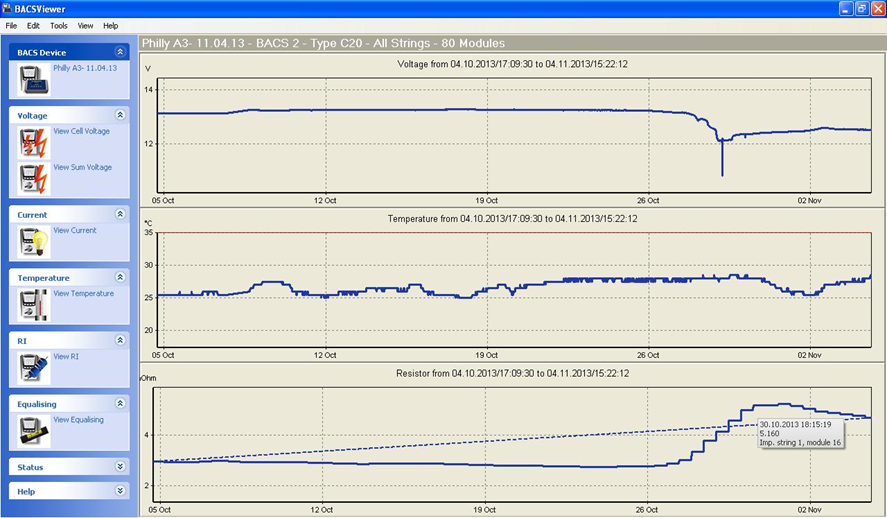Click the View RI meter icon
Image resolution: width=887 pixels, height=518 pixels.
pos(33,368)
